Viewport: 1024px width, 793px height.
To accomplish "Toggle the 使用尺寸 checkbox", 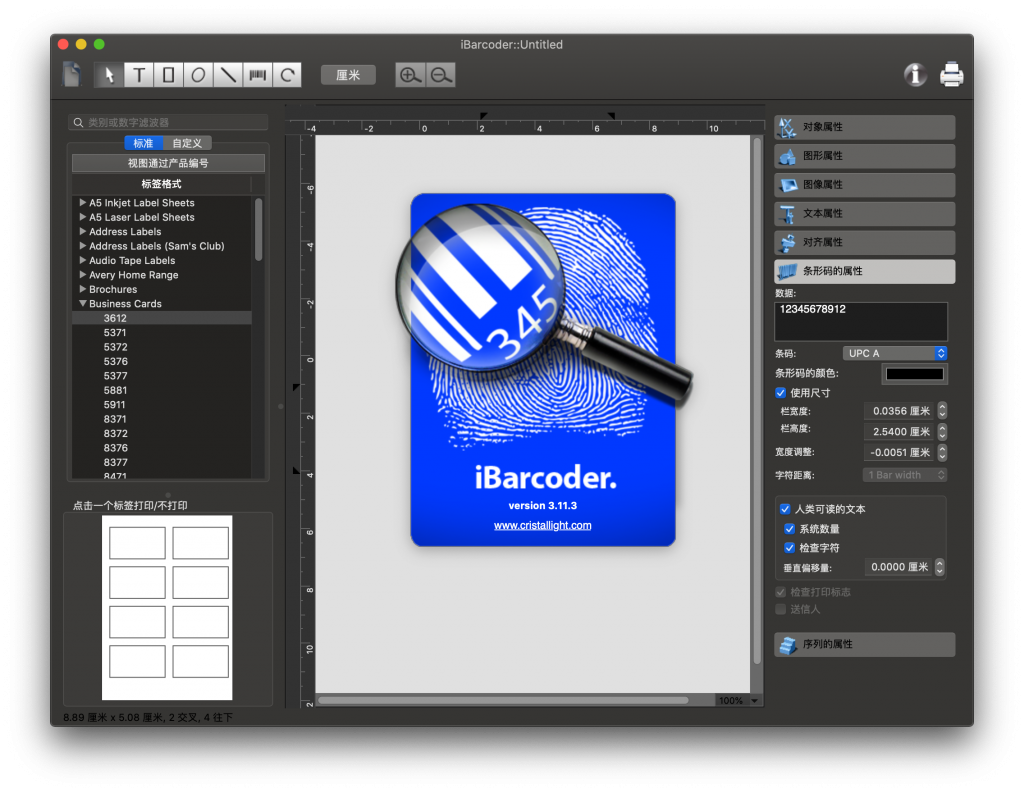I will pyautogui.click(x=780, y=393).
